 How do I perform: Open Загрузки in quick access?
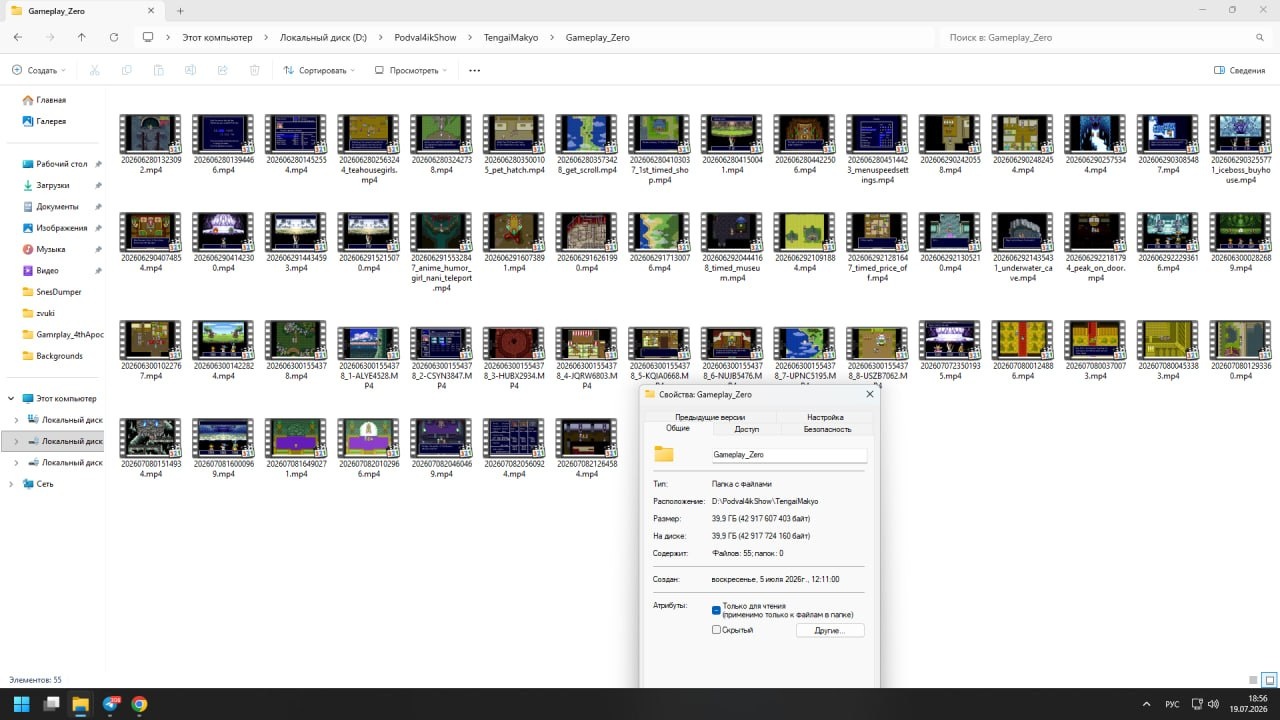(x=54, y=185)
